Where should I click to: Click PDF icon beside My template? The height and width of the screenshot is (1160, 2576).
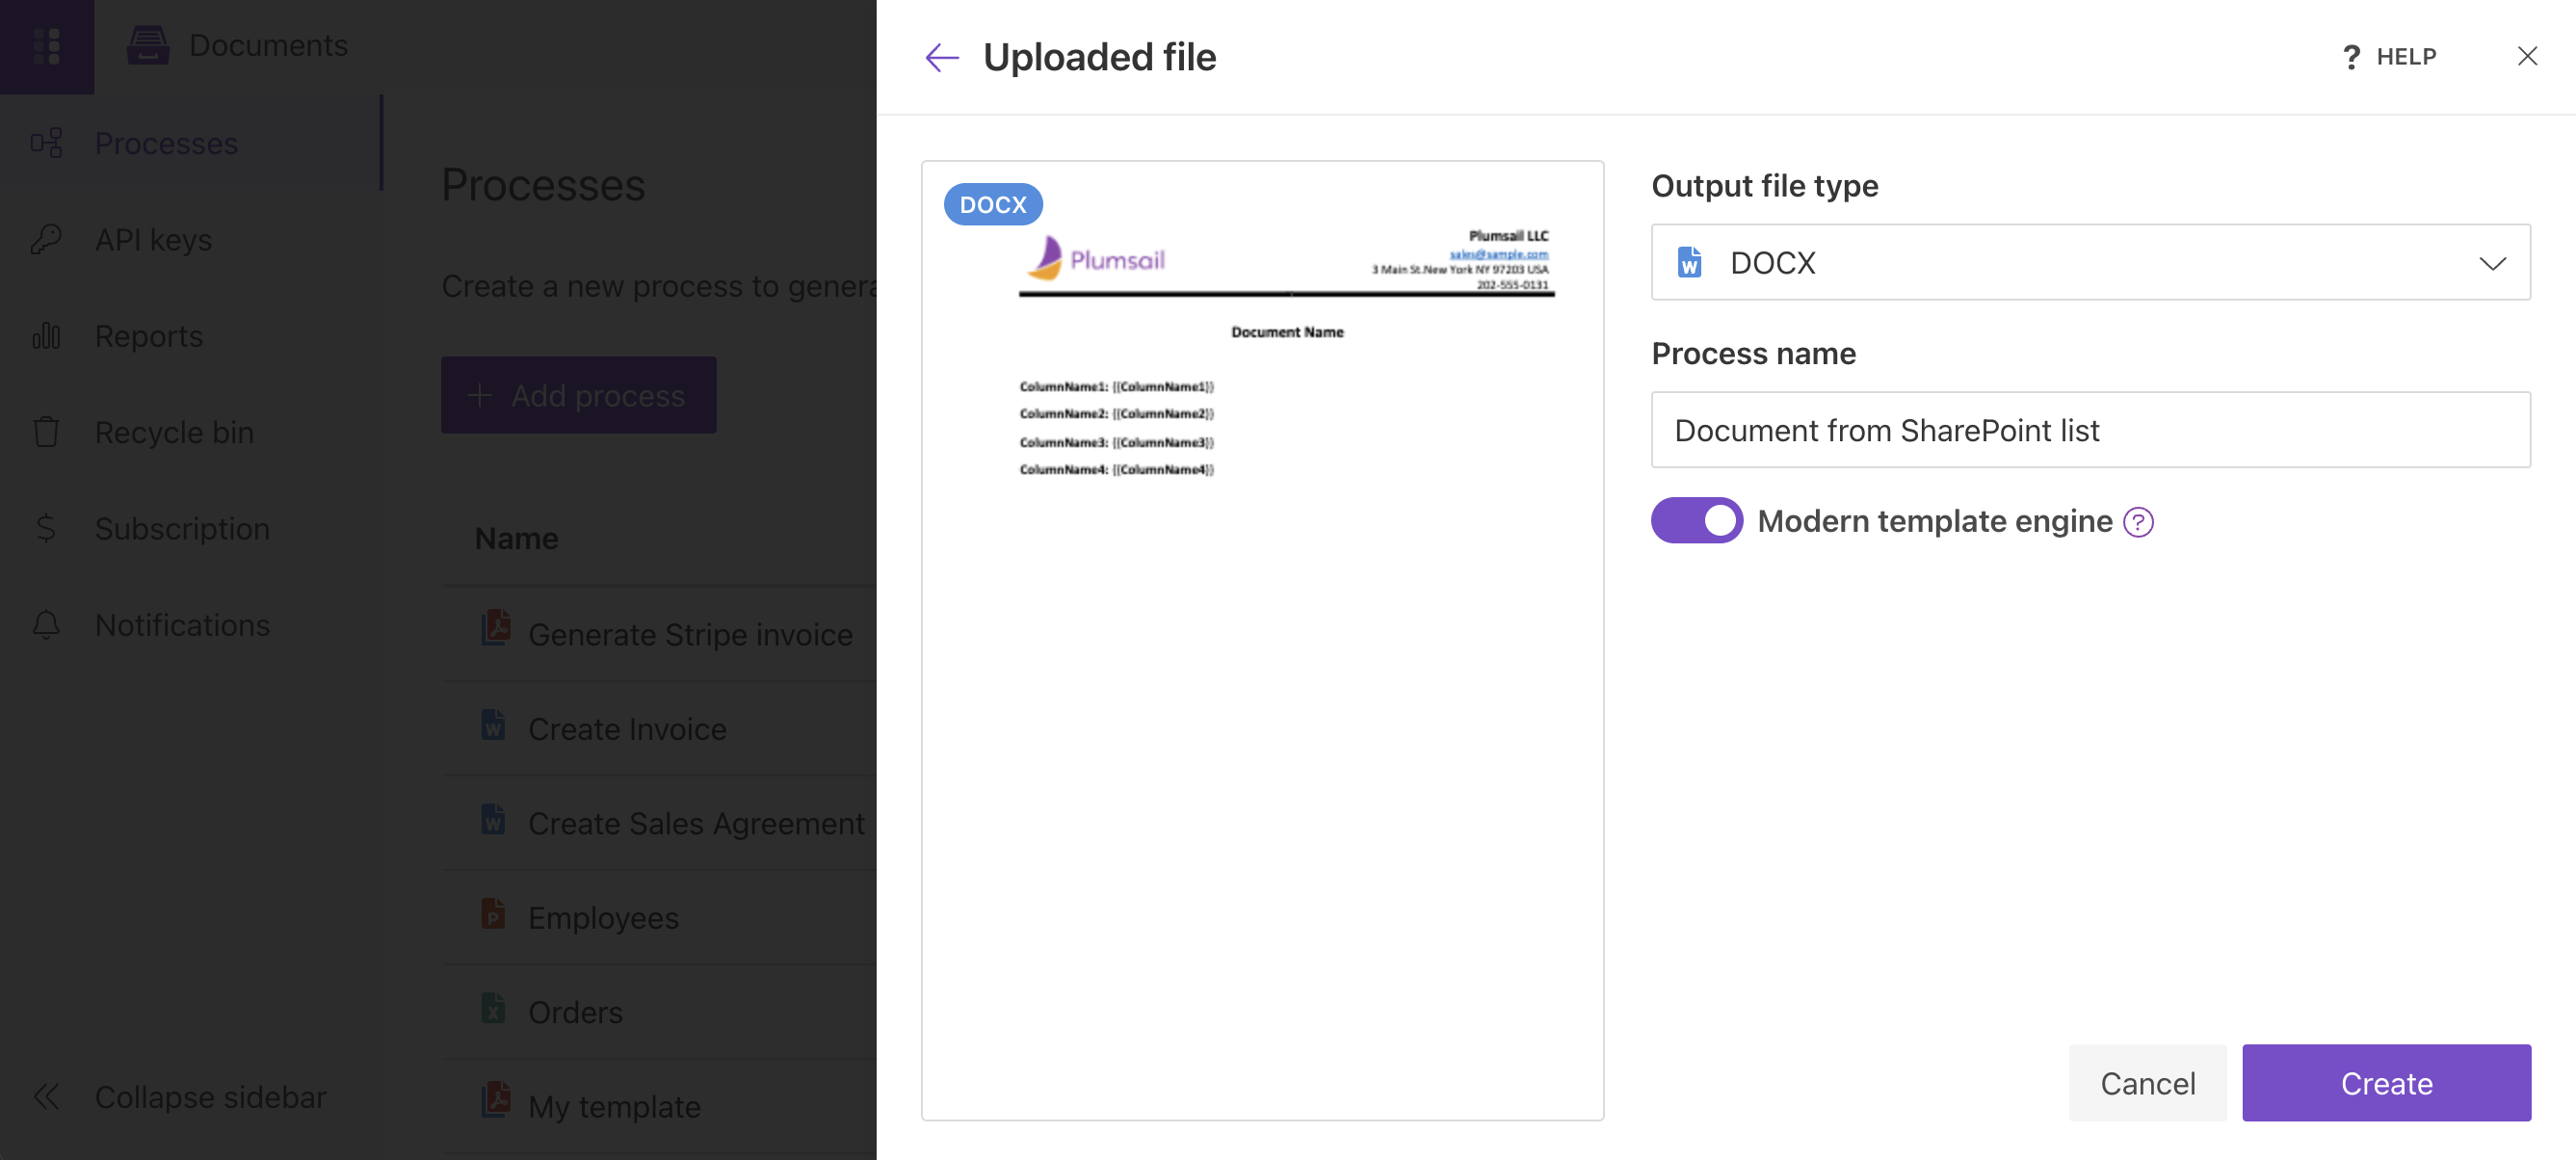(x=494, y=1100)
